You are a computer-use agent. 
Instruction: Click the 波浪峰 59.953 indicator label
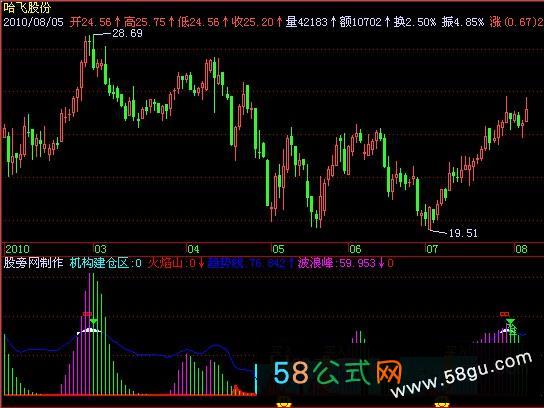[x=338, y=263]
